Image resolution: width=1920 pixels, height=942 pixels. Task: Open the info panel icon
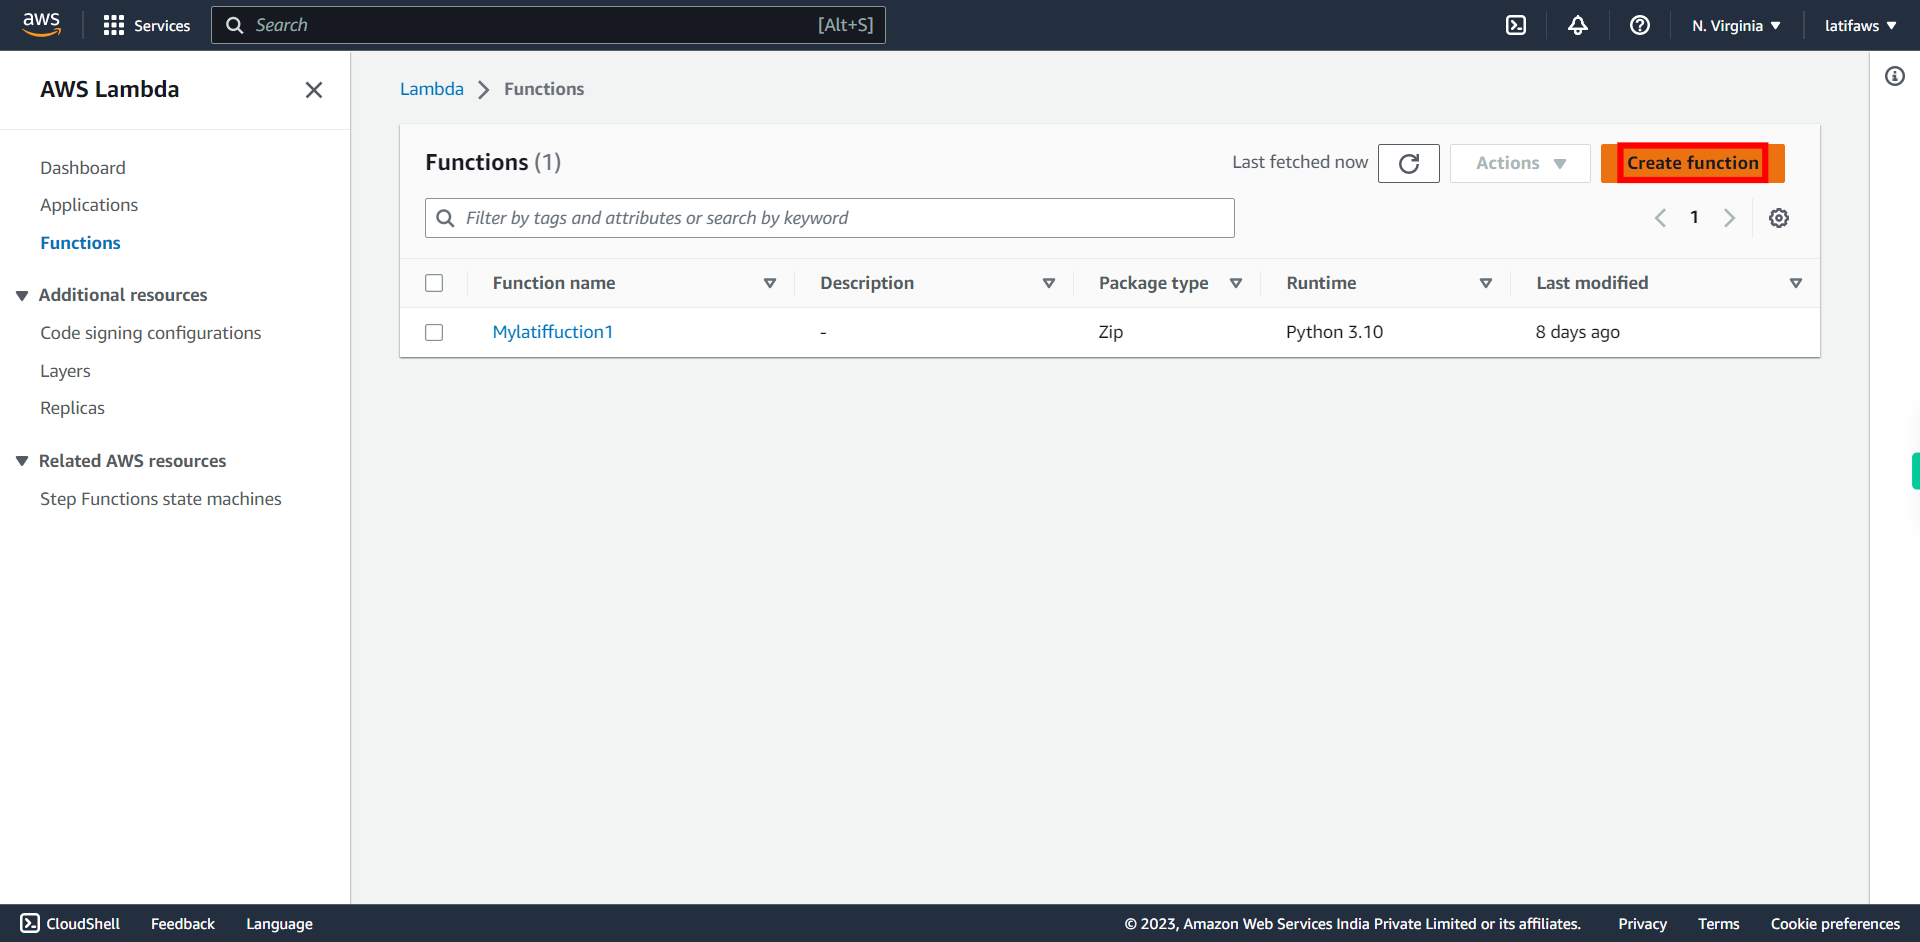[1895, 76]
